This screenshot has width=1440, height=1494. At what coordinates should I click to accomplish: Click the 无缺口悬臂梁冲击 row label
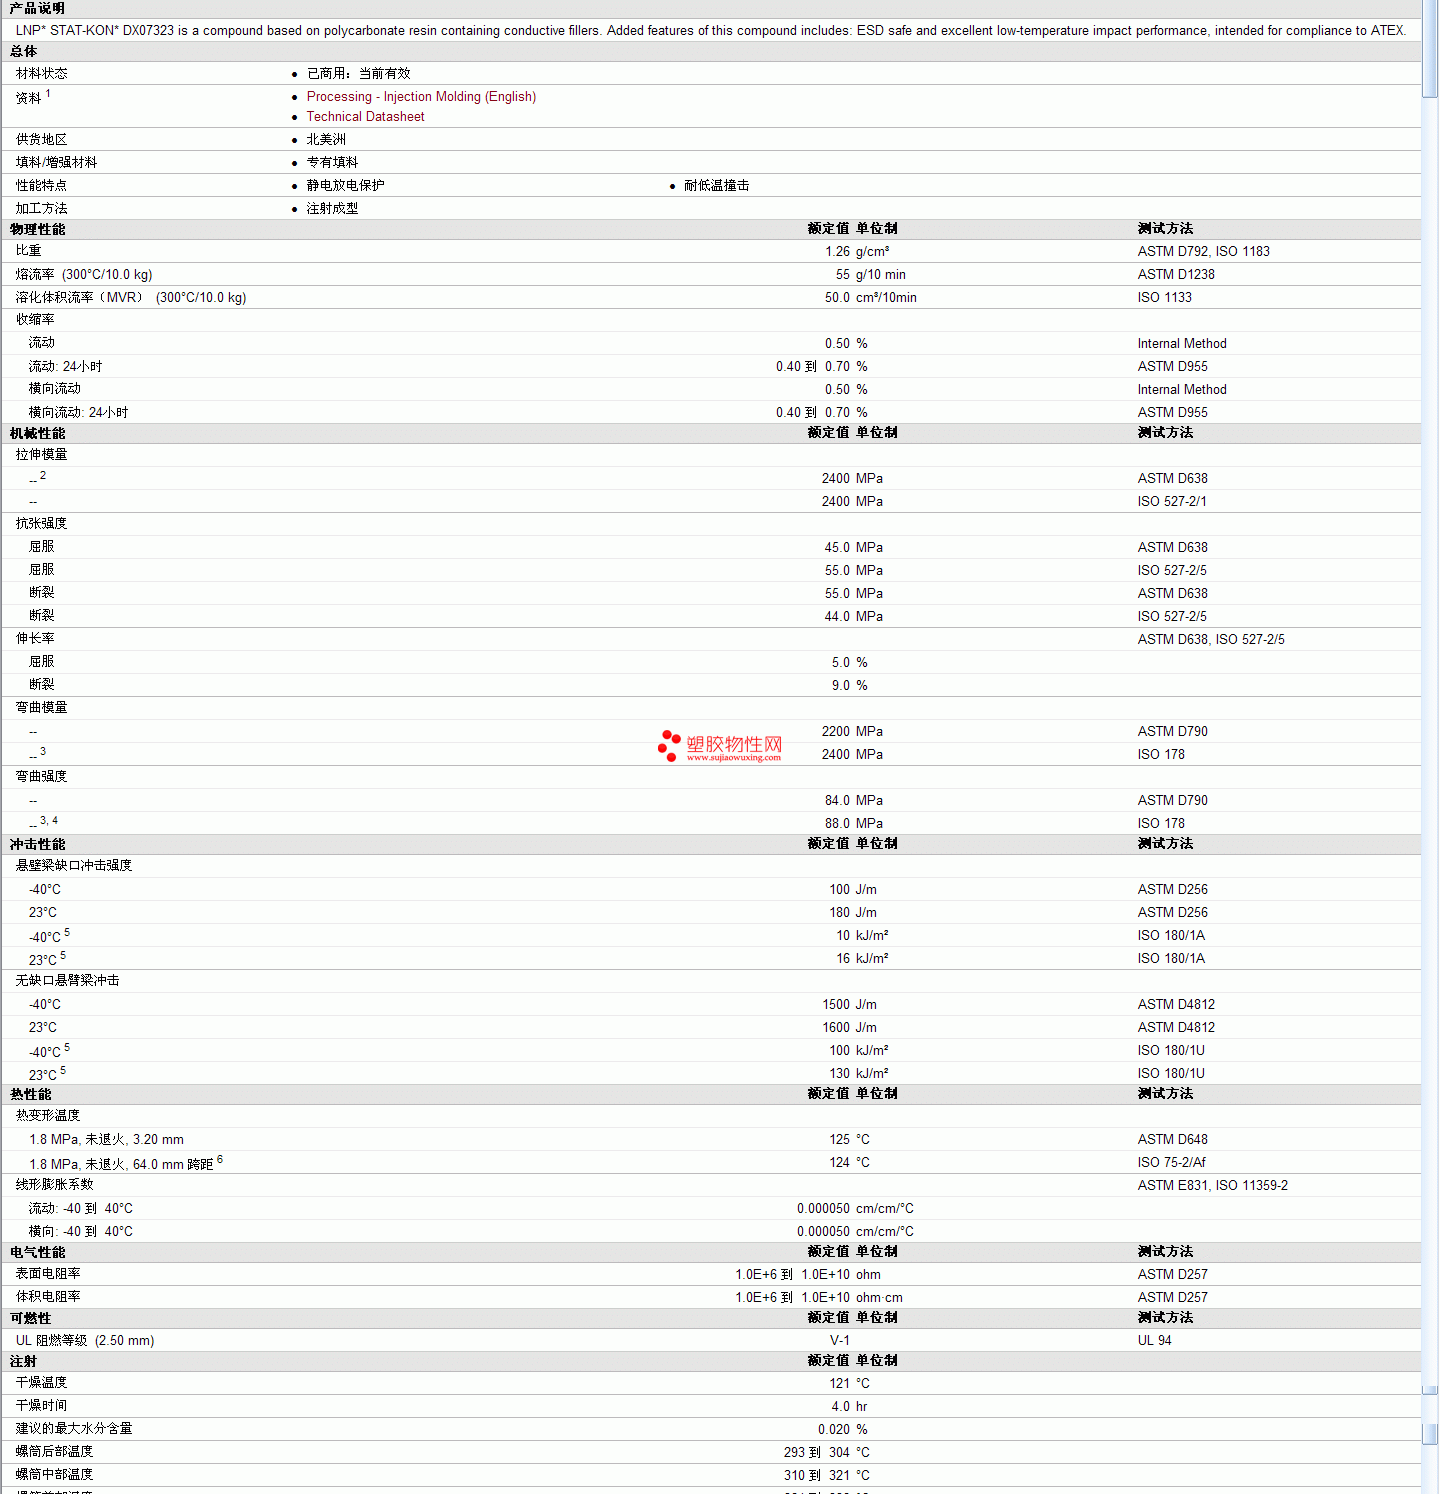coord(67,981)
